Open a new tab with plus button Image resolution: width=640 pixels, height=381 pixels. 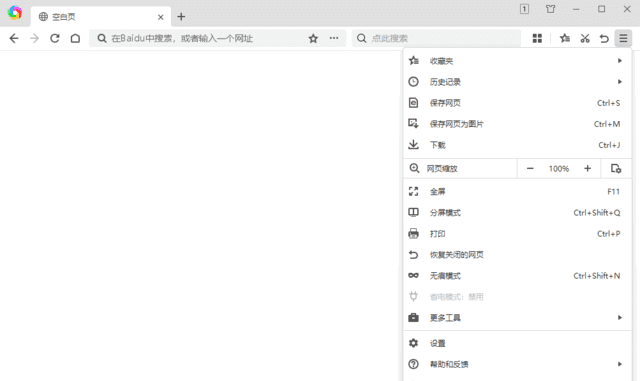coord(181,17)
